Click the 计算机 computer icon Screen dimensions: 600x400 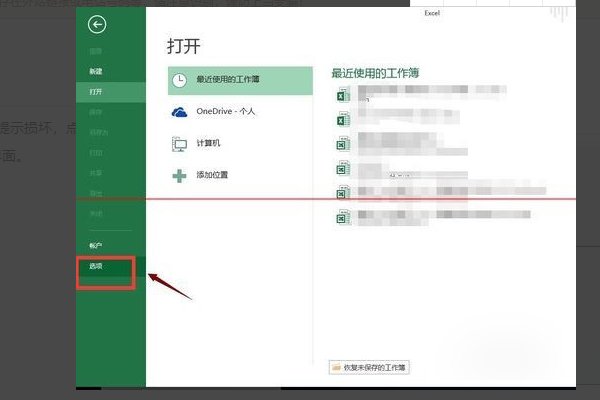(179, 144)
